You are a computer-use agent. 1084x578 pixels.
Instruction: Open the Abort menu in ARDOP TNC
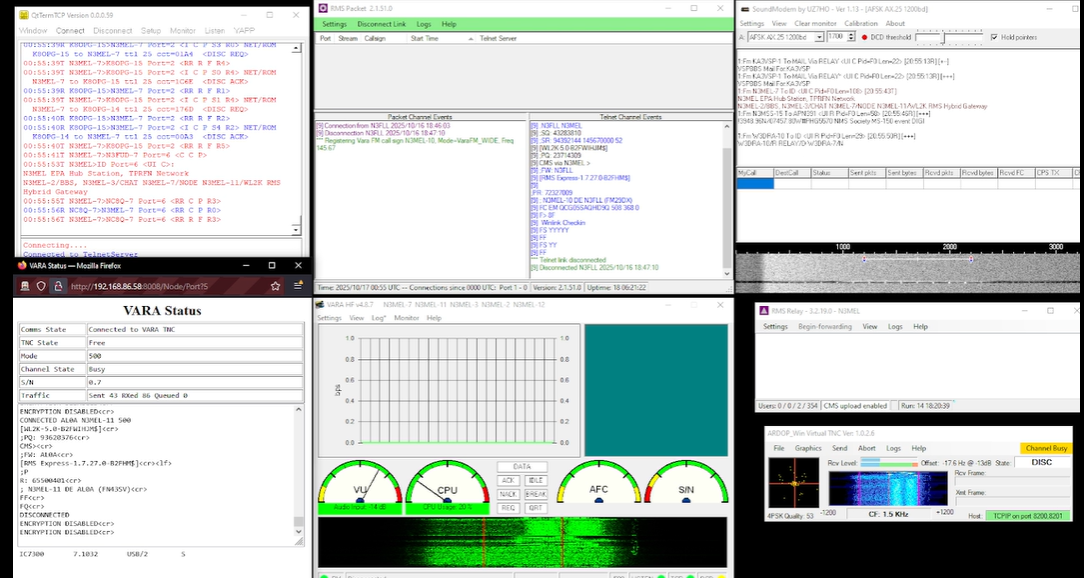[x=866, y=448]
